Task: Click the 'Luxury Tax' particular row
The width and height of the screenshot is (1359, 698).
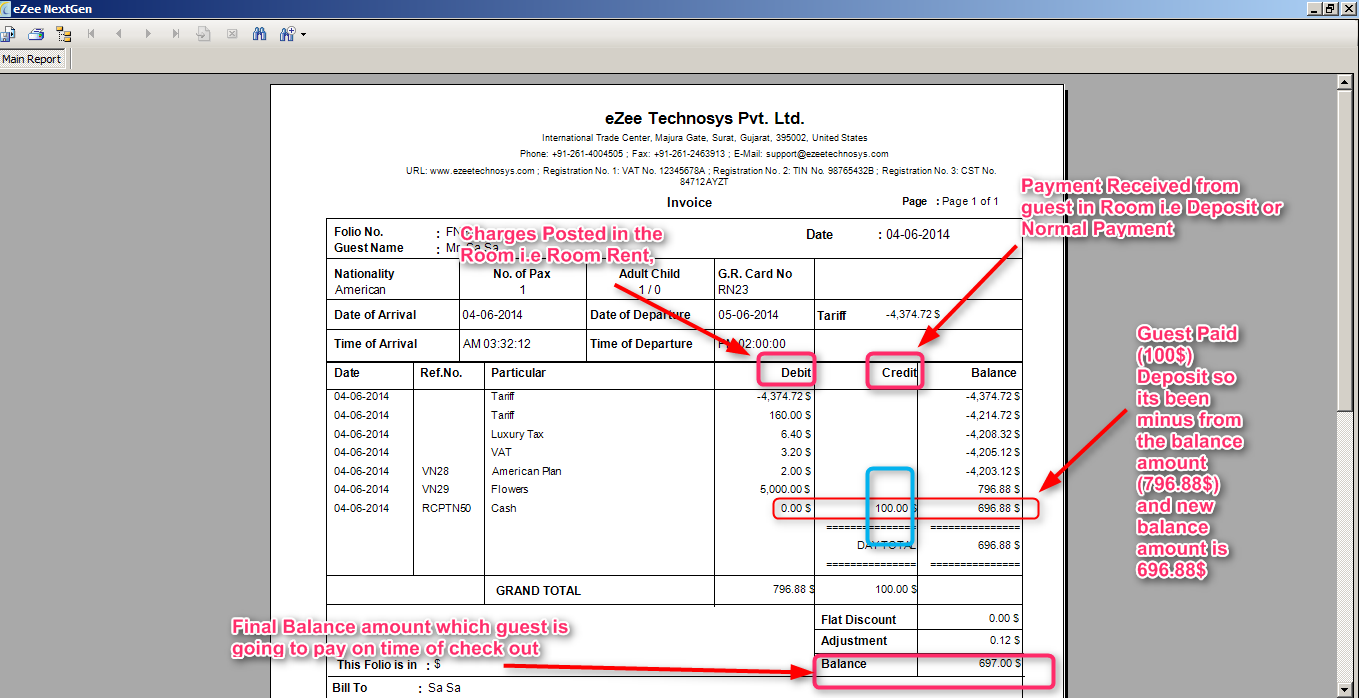Action: [x=516, y=434]
